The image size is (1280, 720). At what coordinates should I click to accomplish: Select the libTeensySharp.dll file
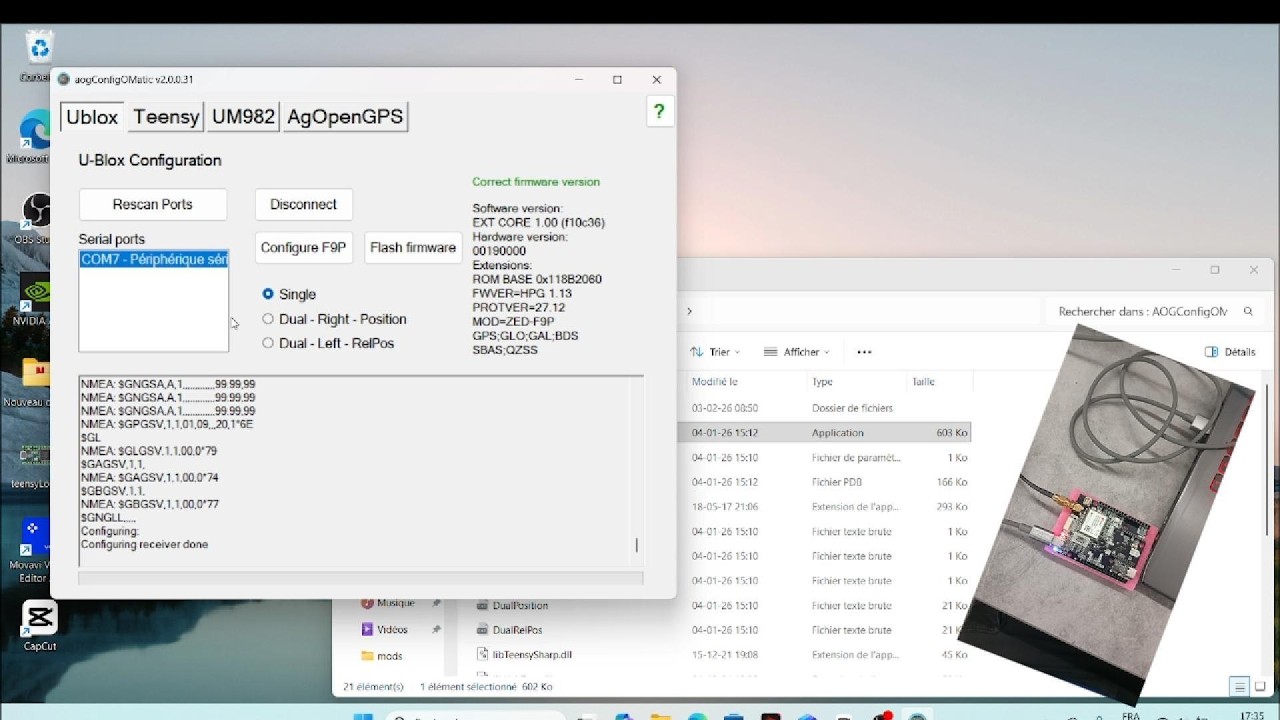[x=531, y=655]
